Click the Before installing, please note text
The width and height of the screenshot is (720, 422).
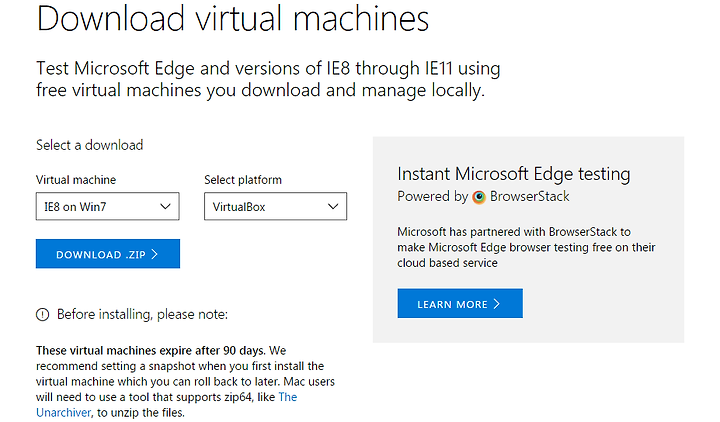142,315
